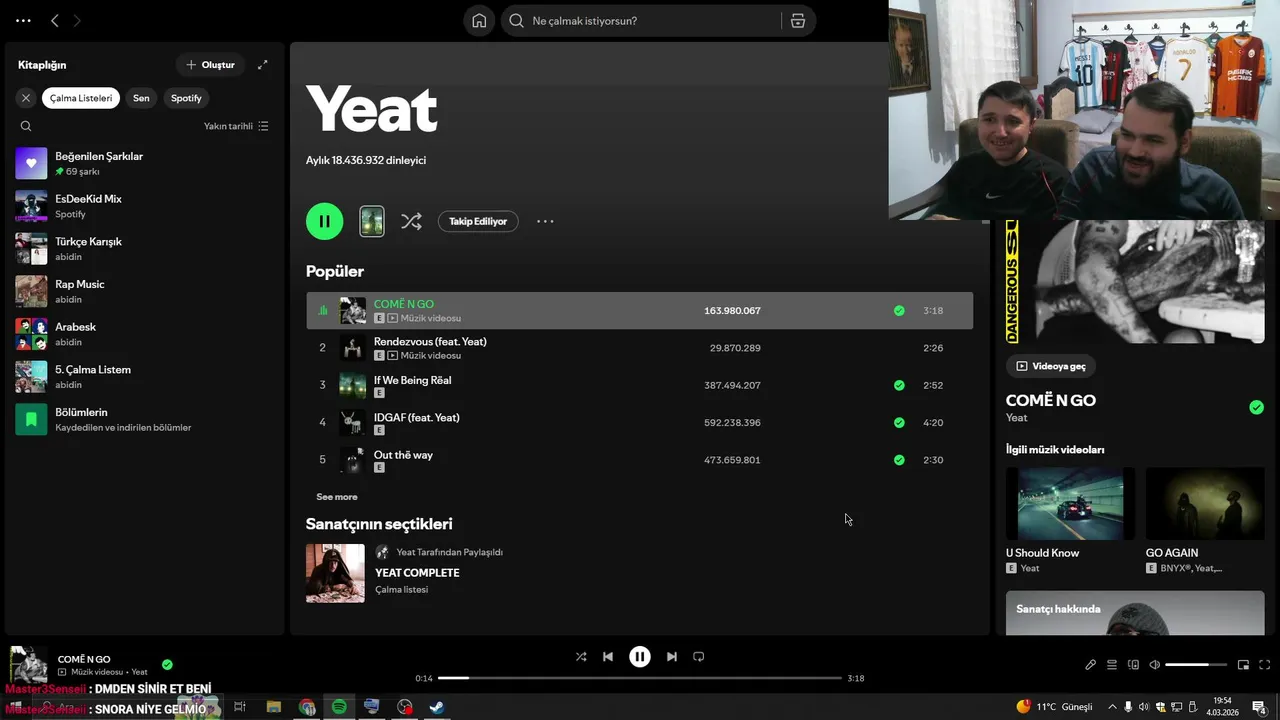
Task: Play the If We Being Rëal track
Action: (639, 385)
